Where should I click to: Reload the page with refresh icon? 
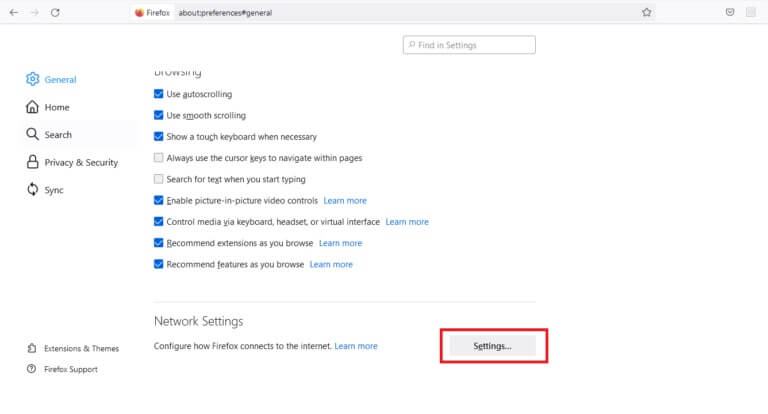click(55, 13)
